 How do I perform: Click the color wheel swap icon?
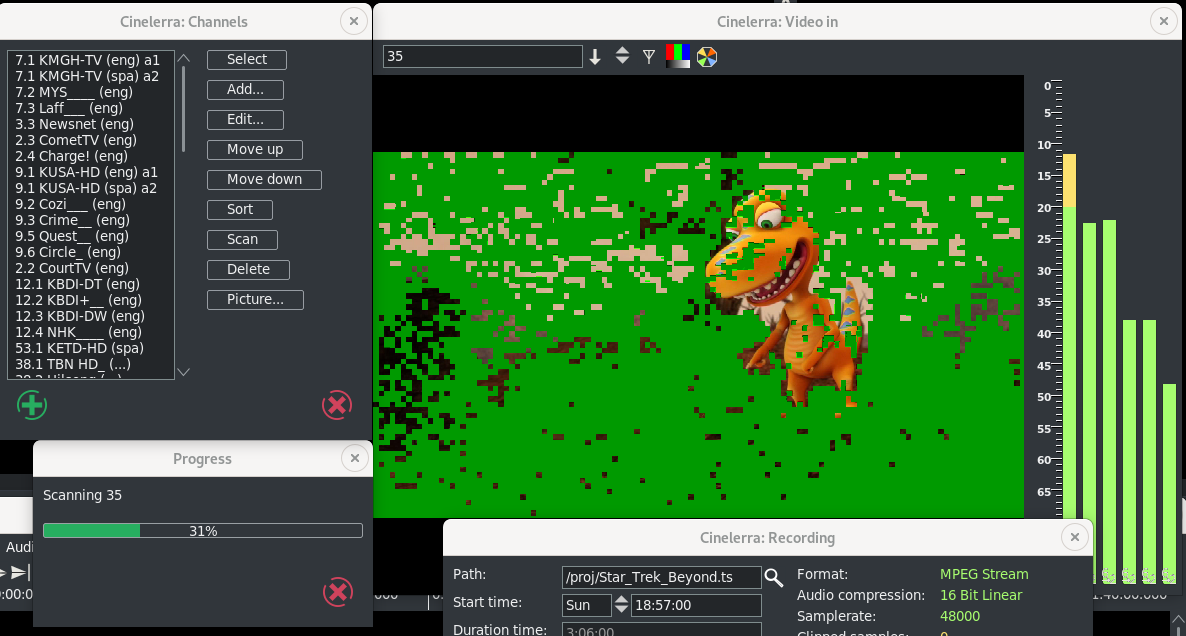[707, 57]
